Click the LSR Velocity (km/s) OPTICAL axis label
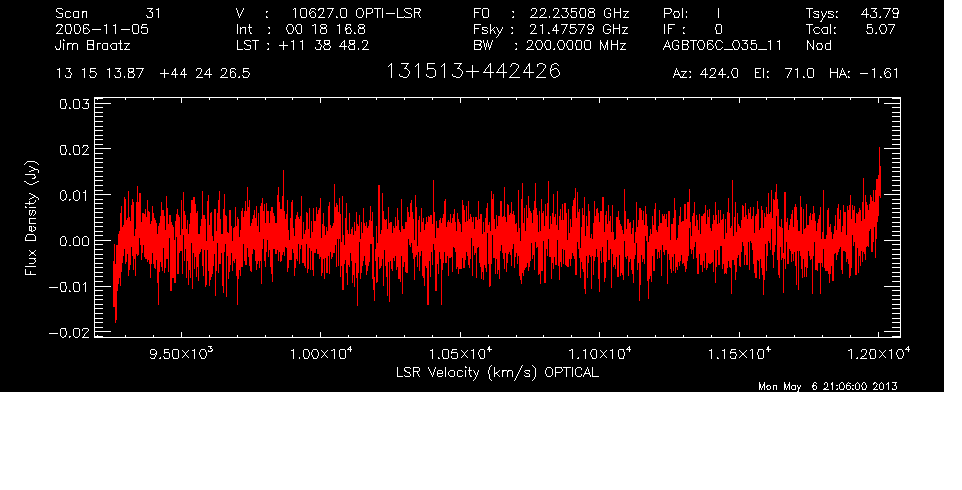 click(497, 372)
